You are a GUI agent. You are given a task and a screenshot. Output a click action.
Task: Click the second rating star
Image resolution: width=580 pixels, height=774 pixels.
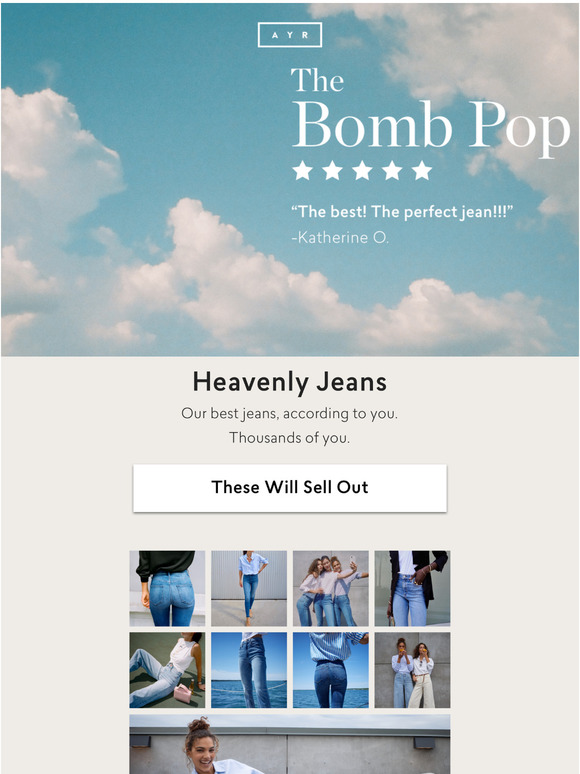(332, 170)
